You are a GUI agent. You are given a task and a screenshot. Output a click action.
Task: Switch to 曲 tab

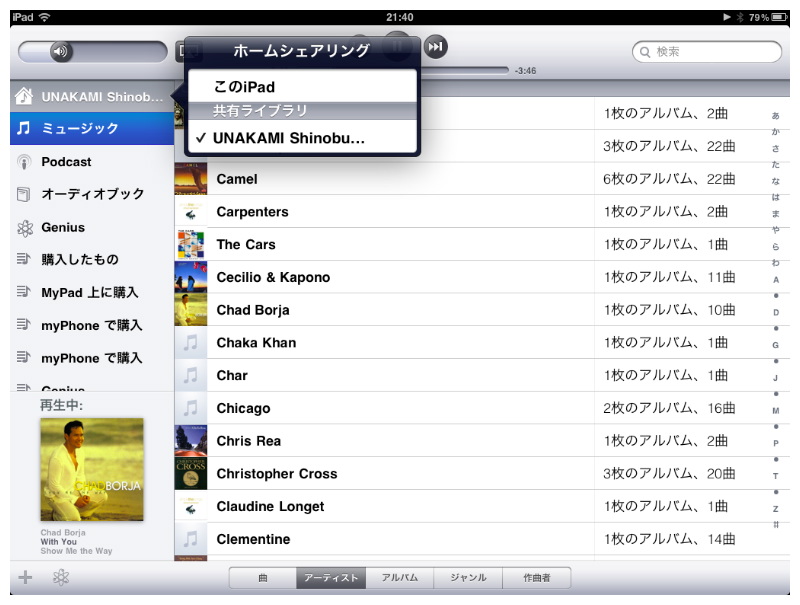pos(263,577)
